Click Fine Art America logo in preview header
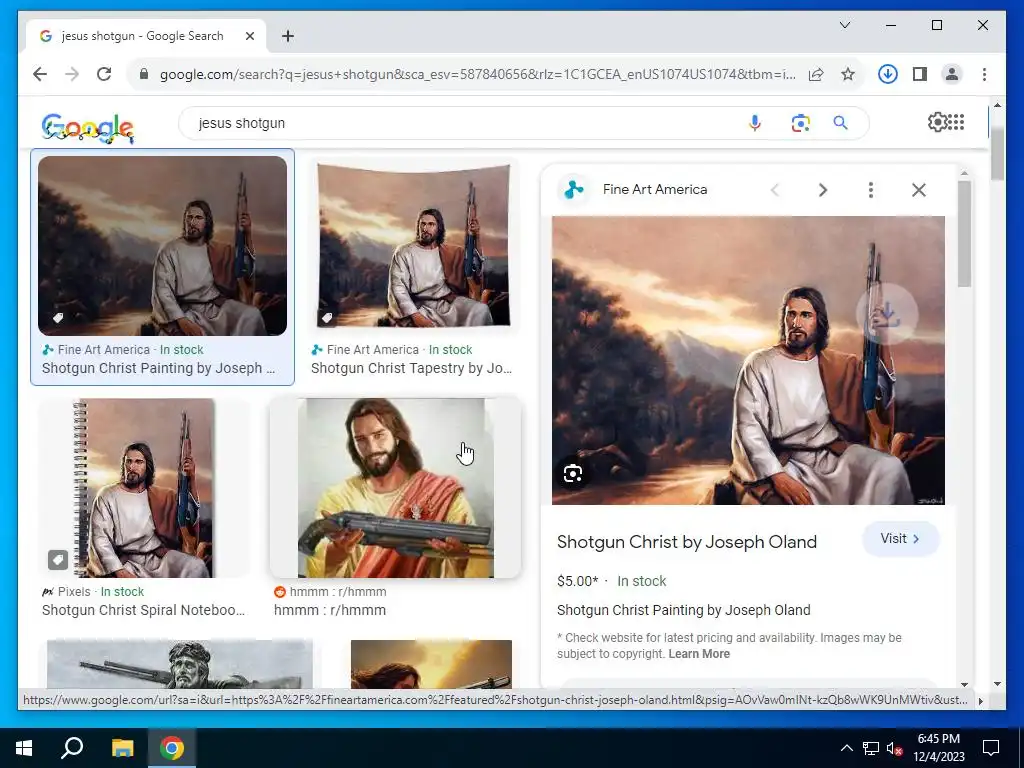 point(574,189)
